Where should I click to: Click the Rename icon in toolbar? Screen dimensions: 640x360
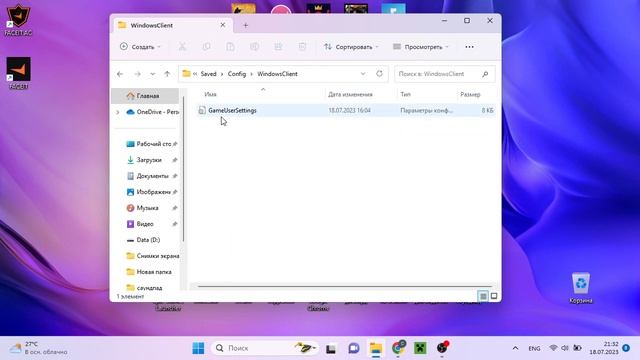[x=254, y=47]
